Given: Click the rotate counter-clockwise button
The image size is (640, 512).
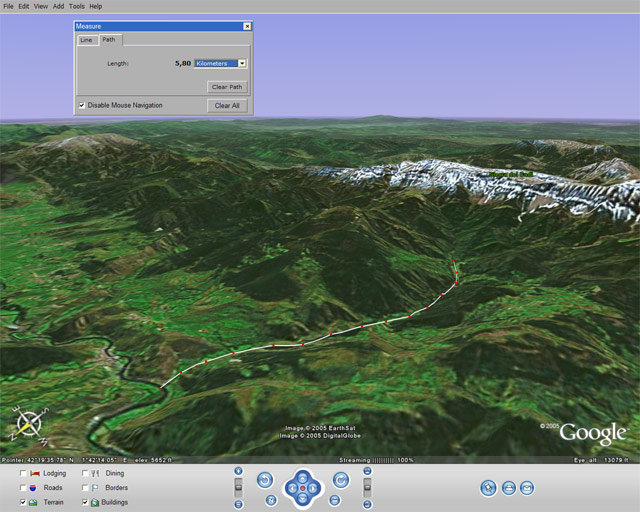Looking at the screenshot, I should (265, 481).
